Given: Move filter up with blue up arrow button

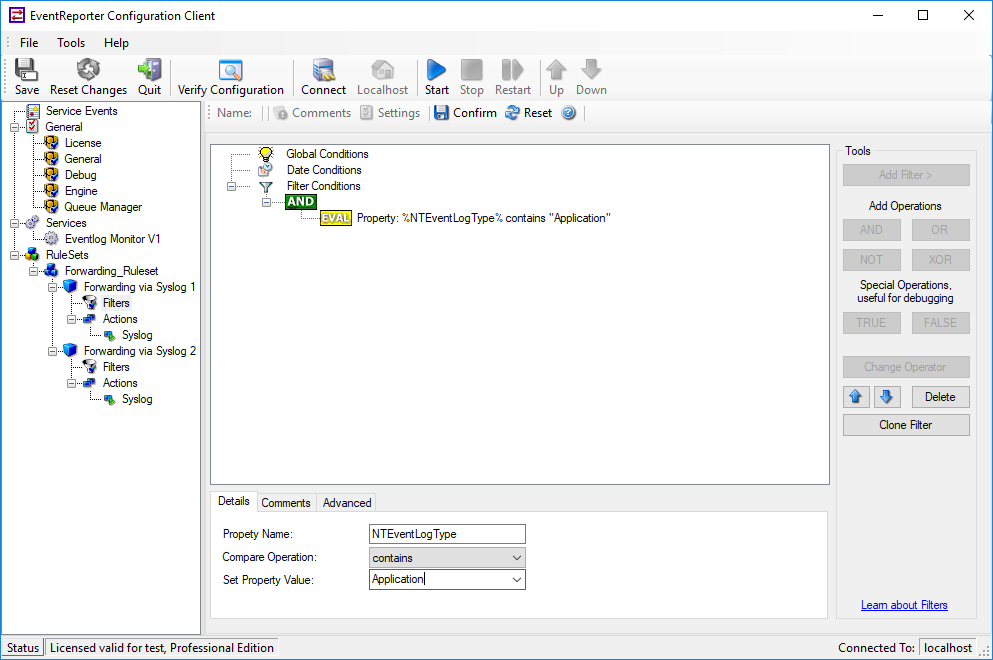Looking at the screenshot, I should click(x=856, y=397).
